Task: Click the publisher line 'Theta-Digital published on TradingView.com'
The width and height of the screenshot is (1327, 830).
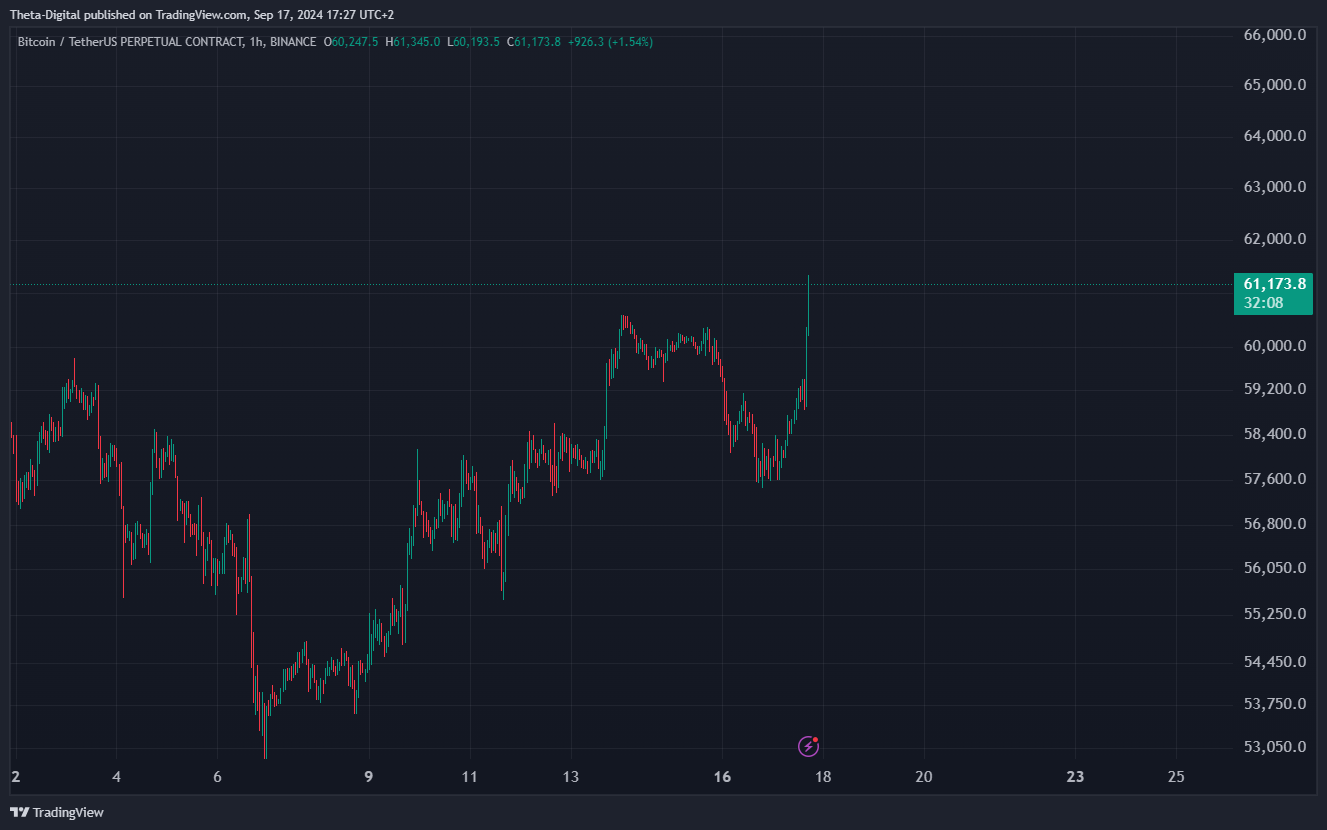Action: point(128,14)
